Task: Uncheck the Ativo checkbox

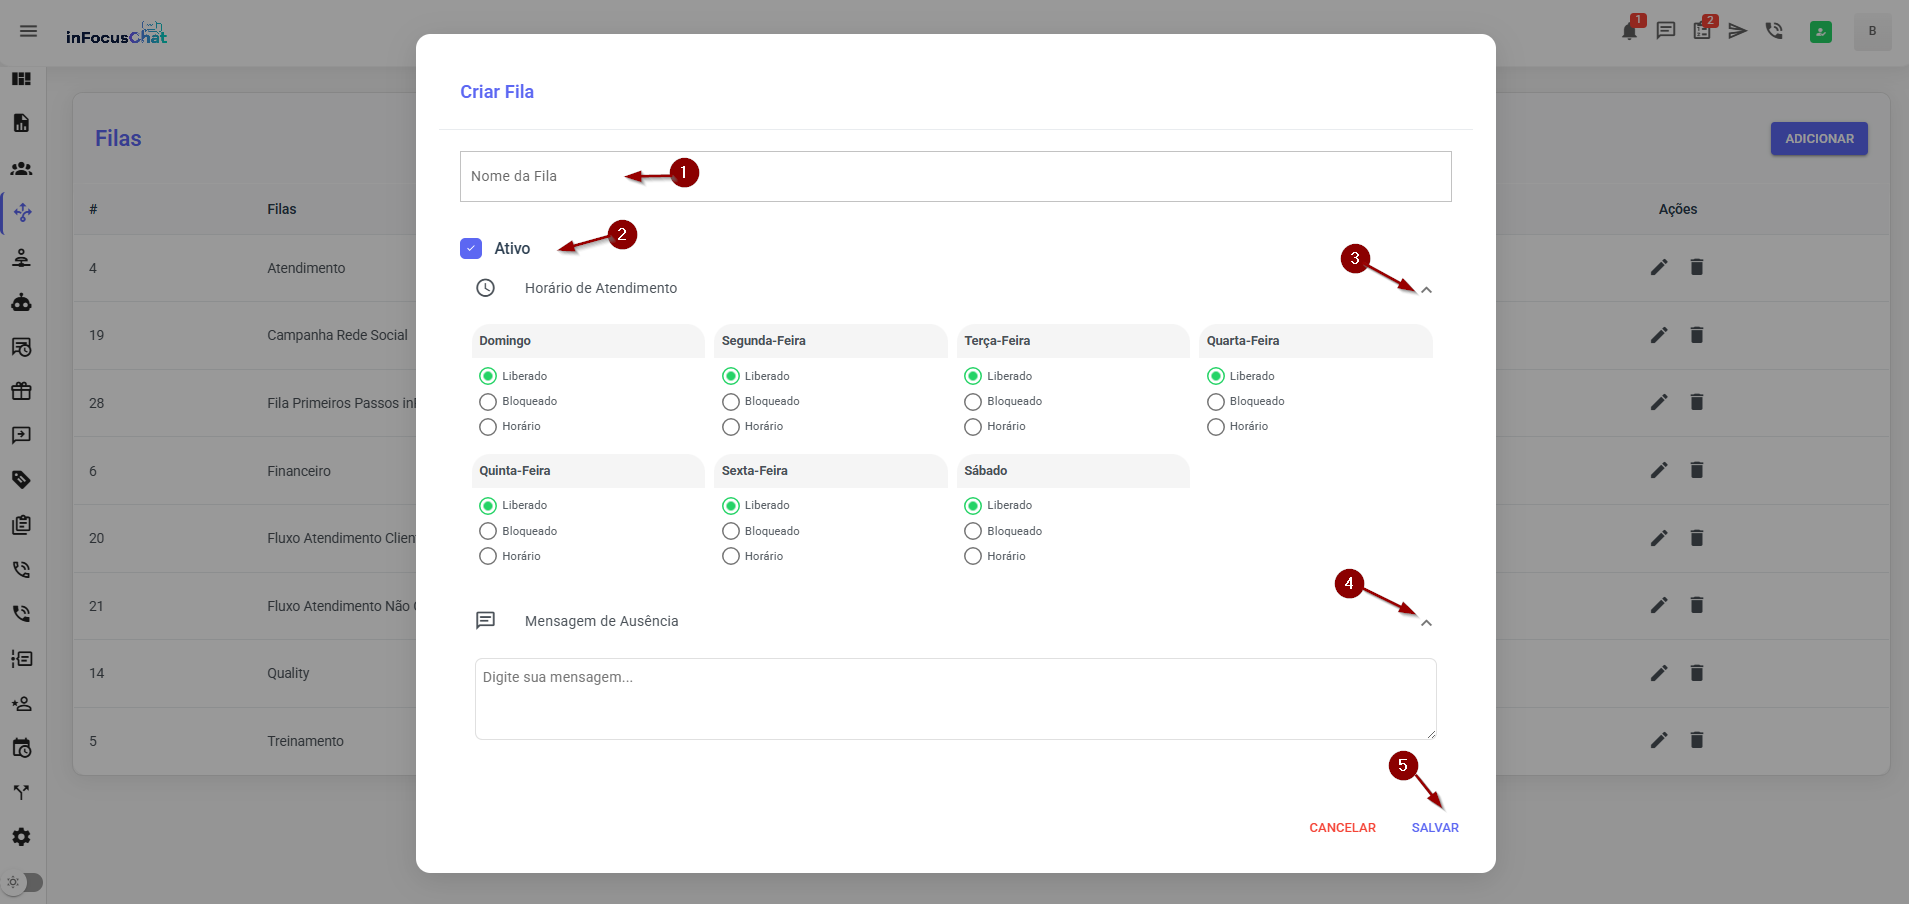Action: 471,248
